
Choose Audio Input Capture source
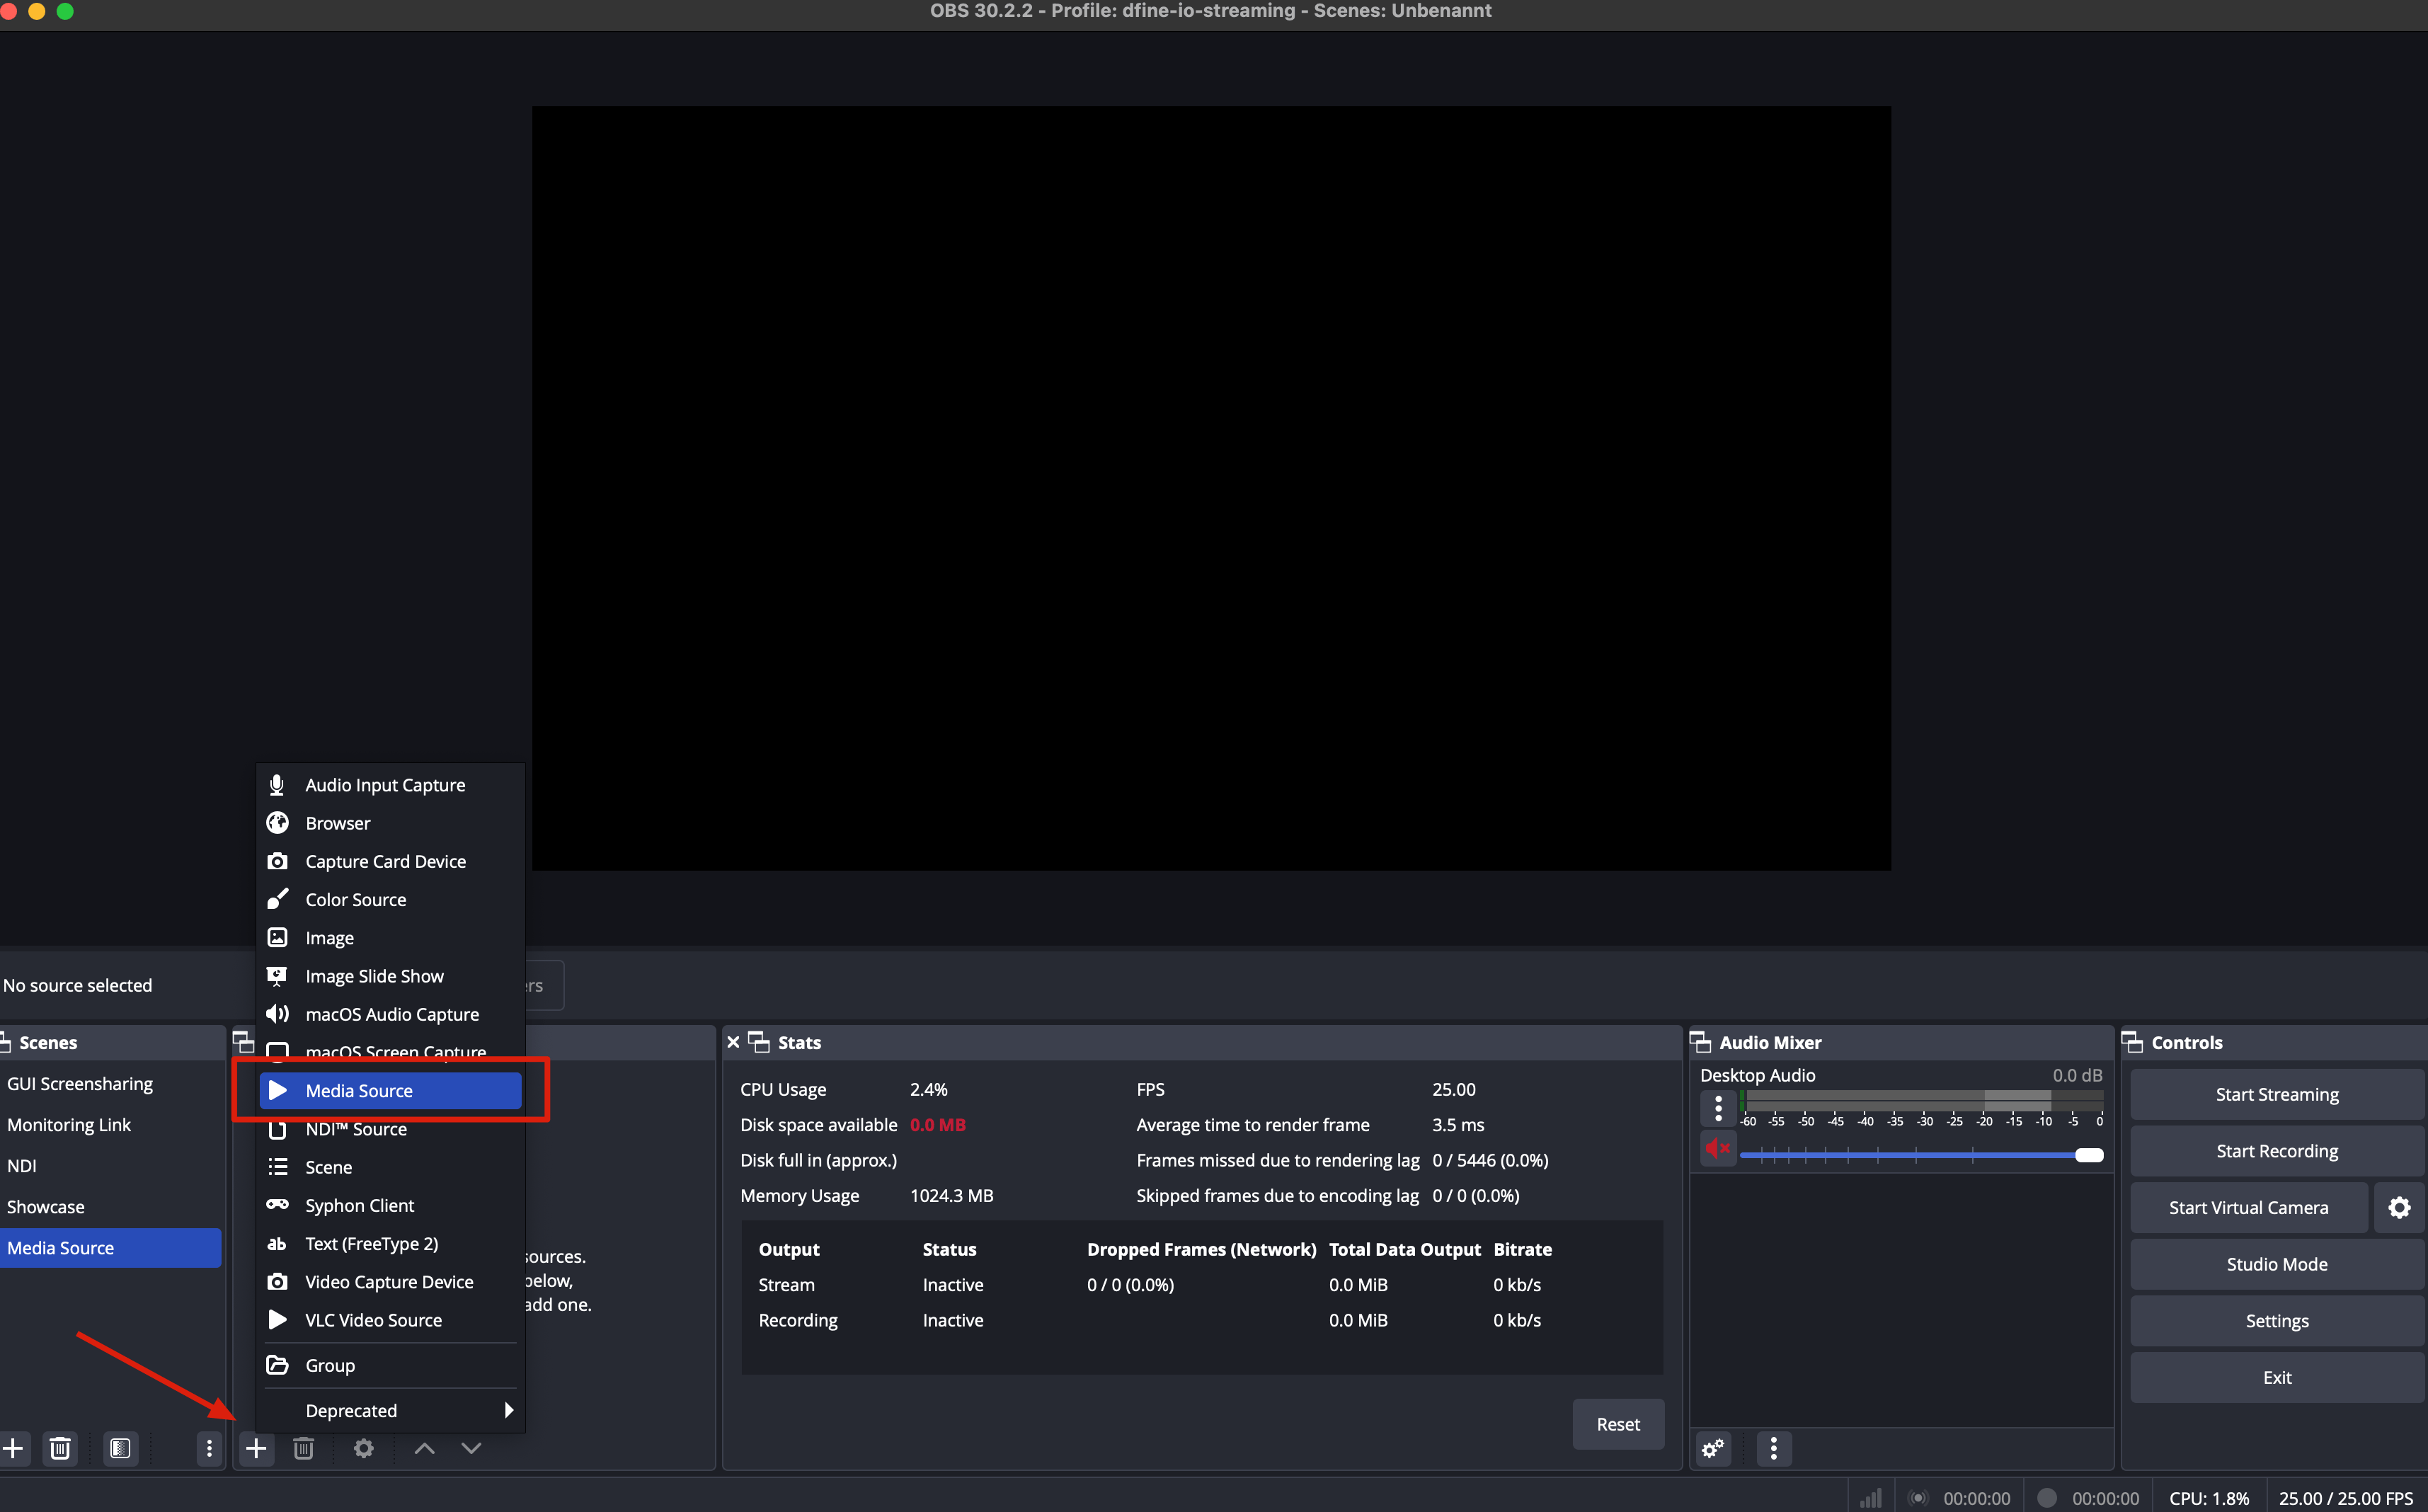click(x=390, y=785)
